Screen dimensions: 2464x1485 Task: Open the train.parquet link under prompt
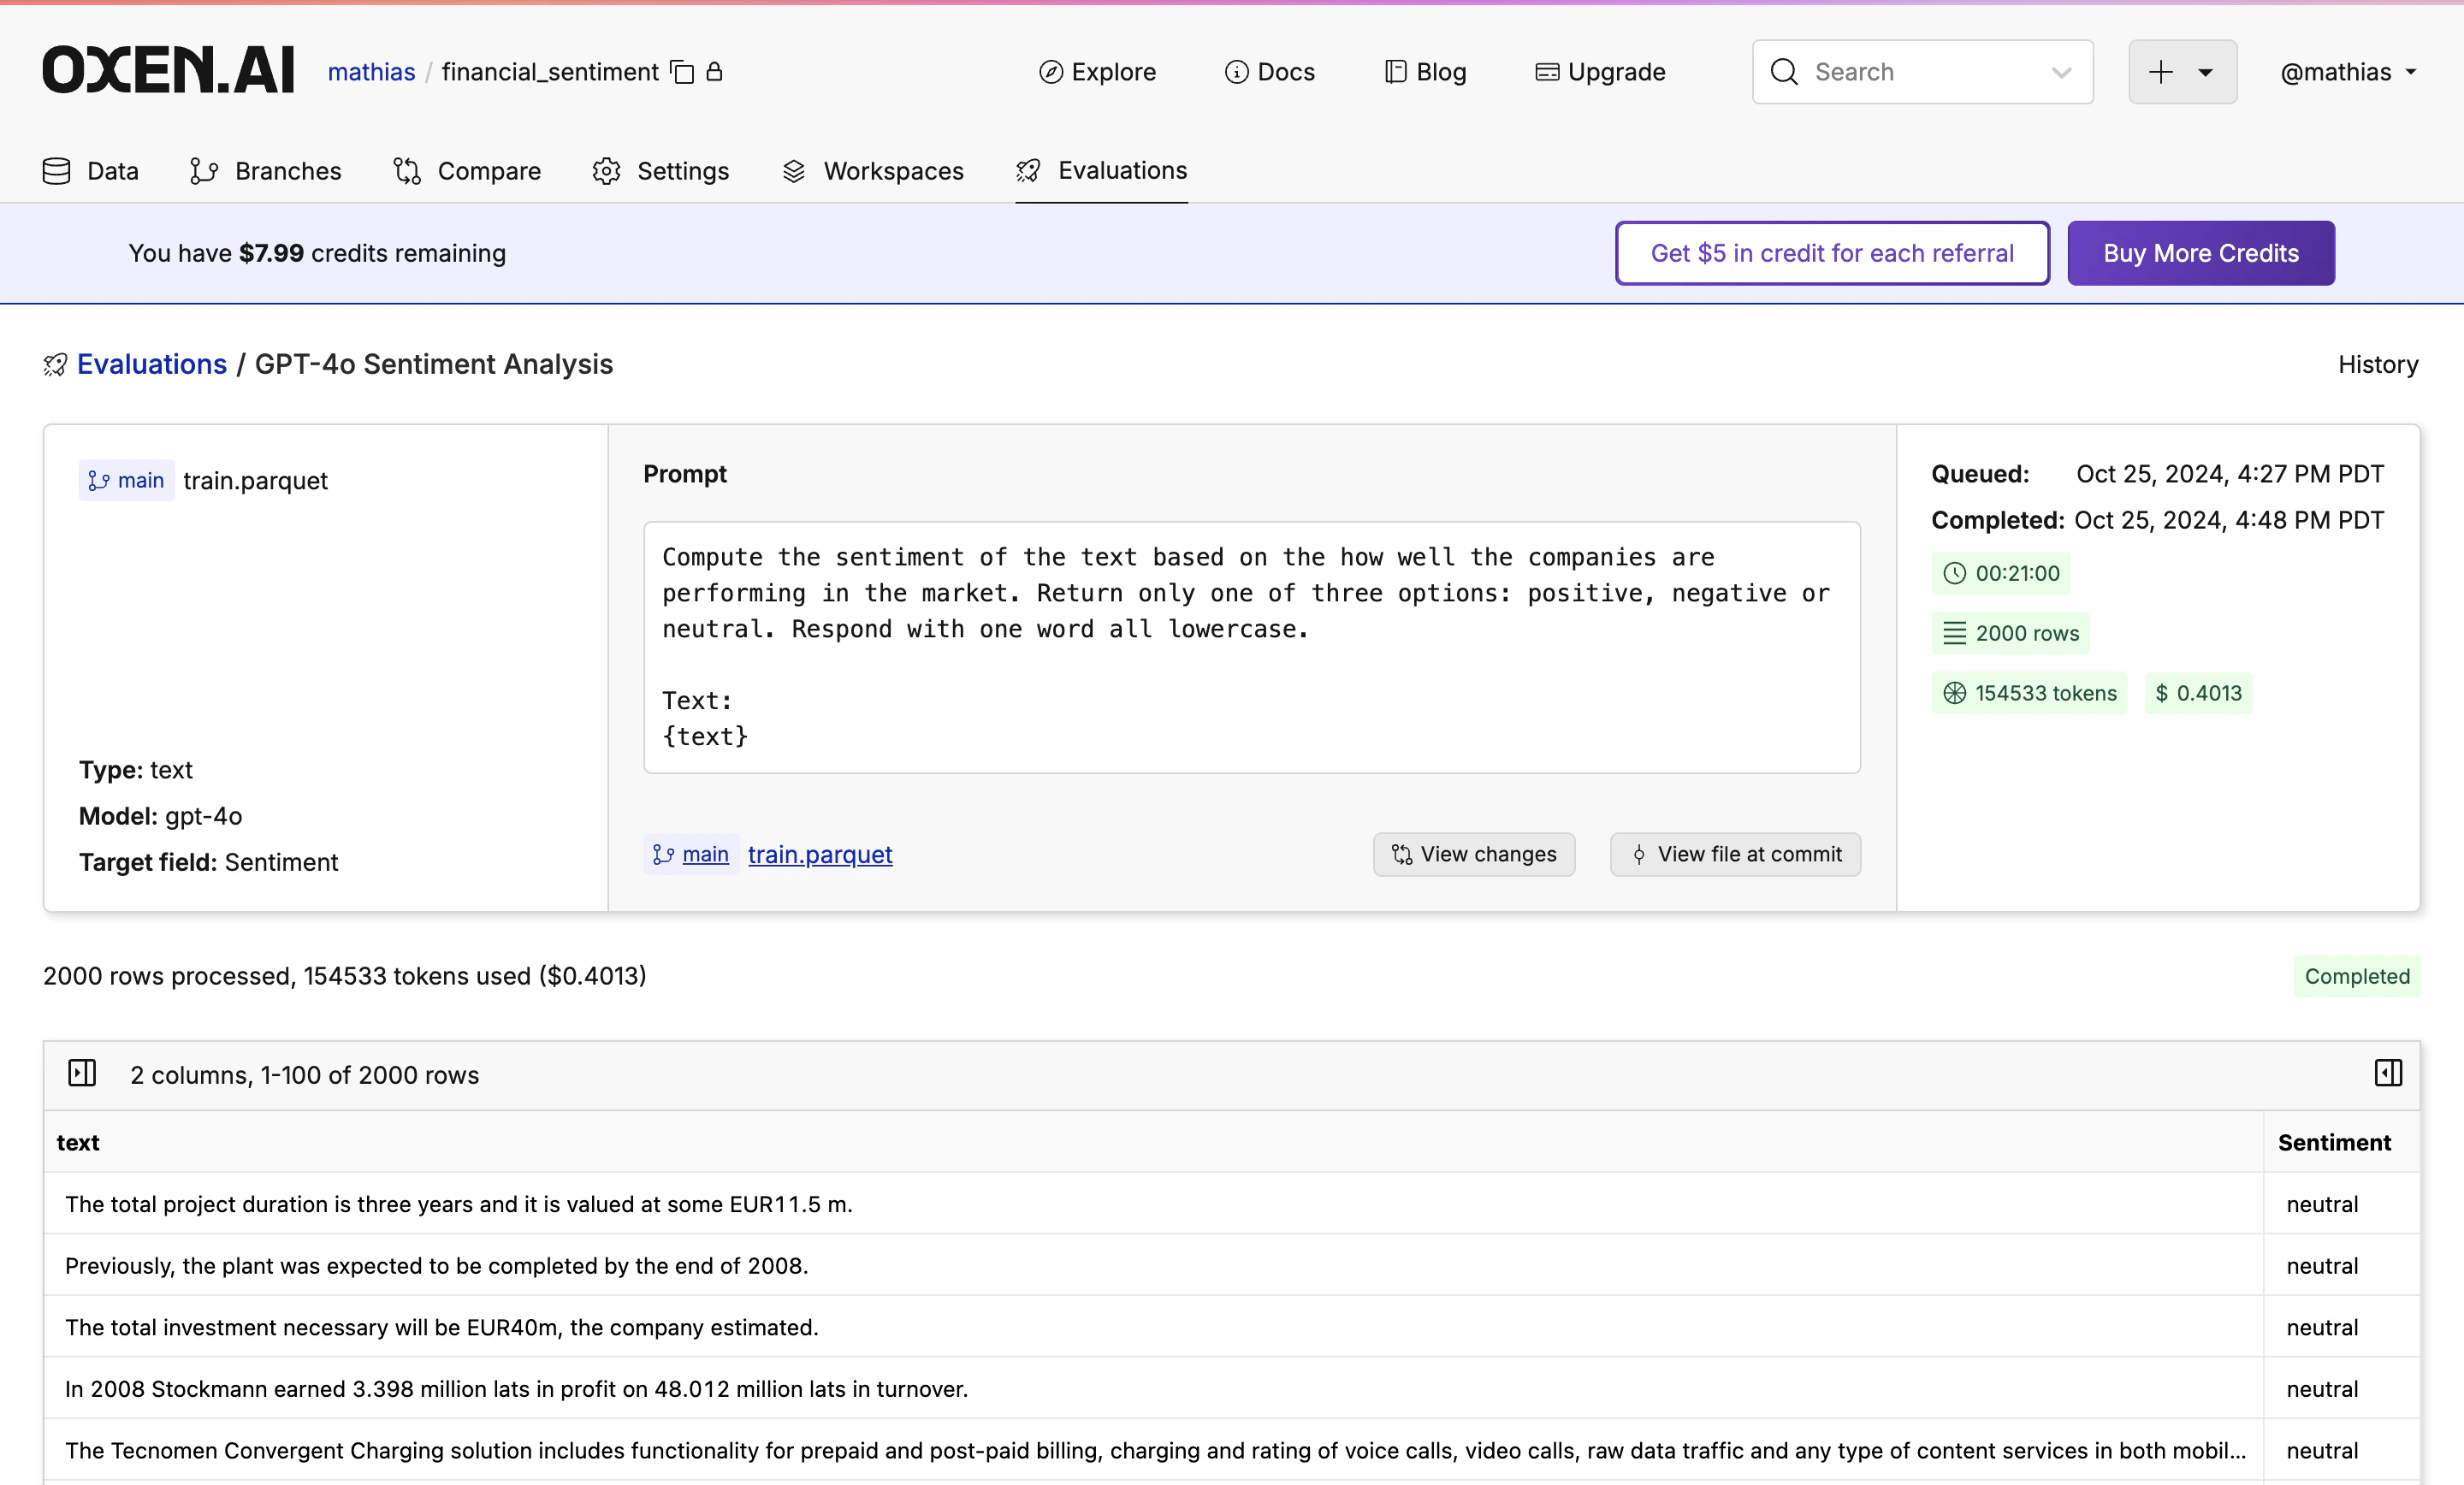[819, 854]
